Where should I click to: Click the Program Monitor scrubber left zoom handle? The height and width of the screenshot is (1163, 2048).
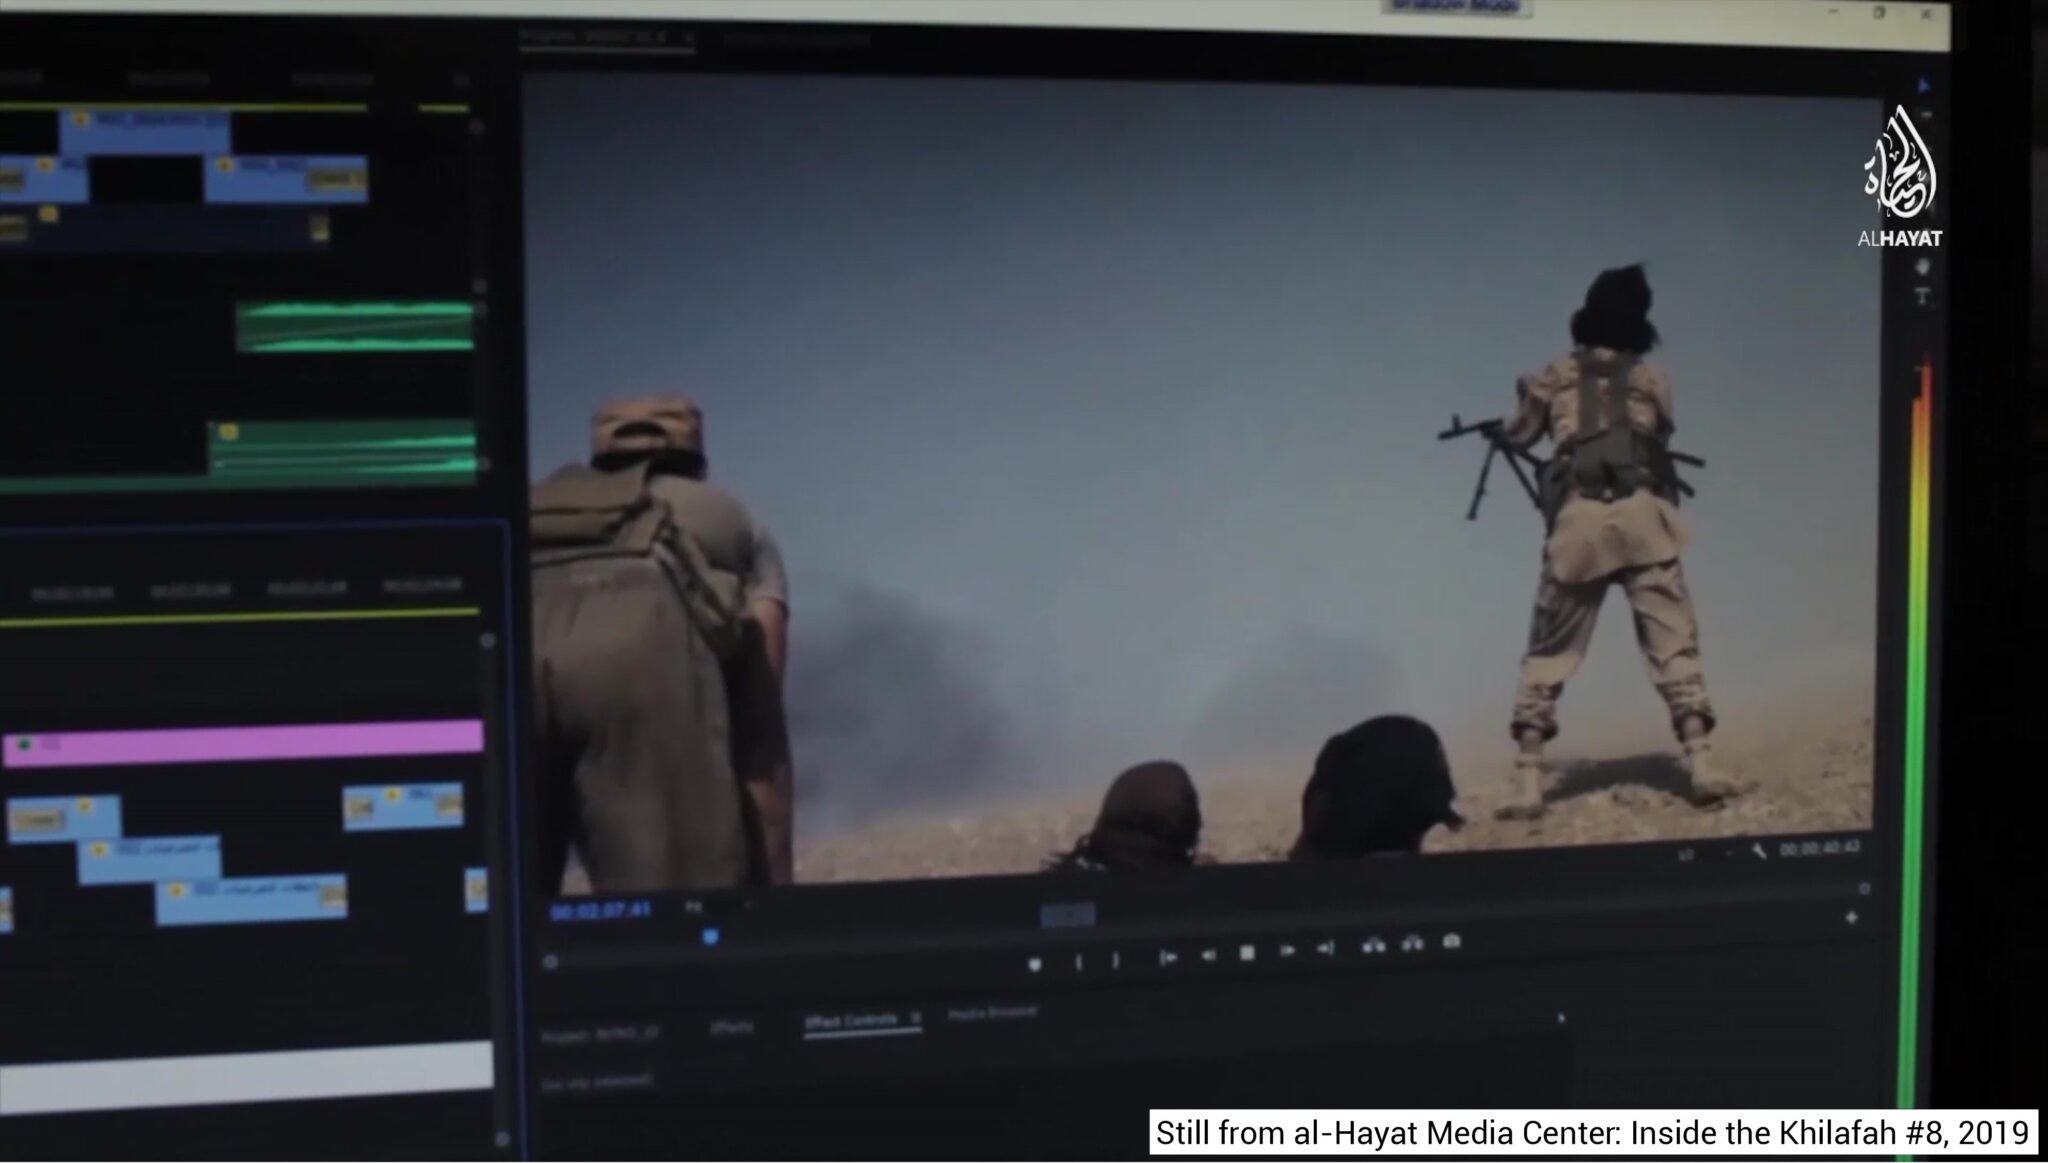point(551,961)
